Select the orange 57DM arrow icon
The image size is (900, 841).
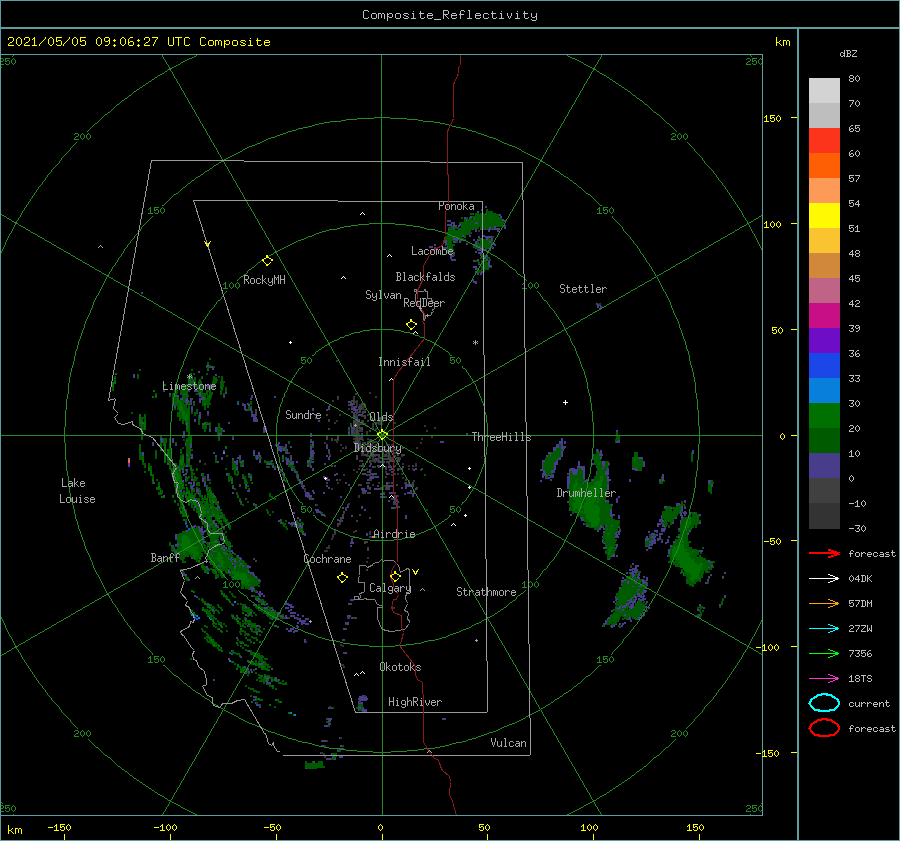[x=824, y=603]
